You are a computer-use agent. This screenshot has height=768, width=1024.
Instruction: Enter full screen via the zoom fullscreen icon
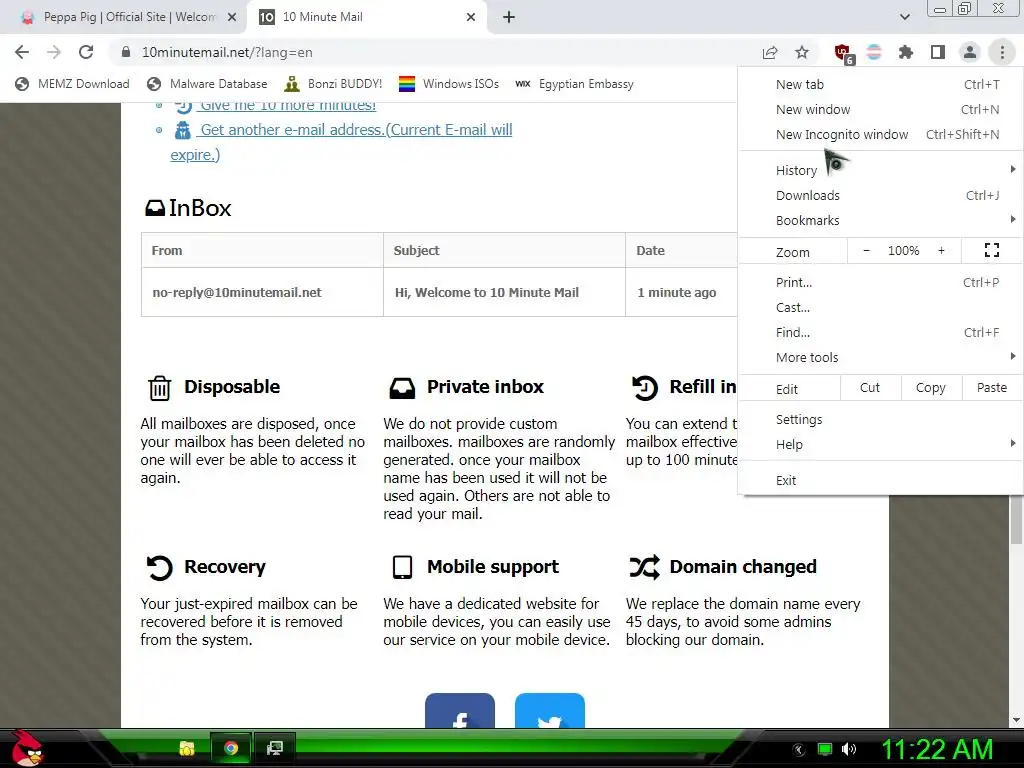pyautogui.click(x=991, y=250)
